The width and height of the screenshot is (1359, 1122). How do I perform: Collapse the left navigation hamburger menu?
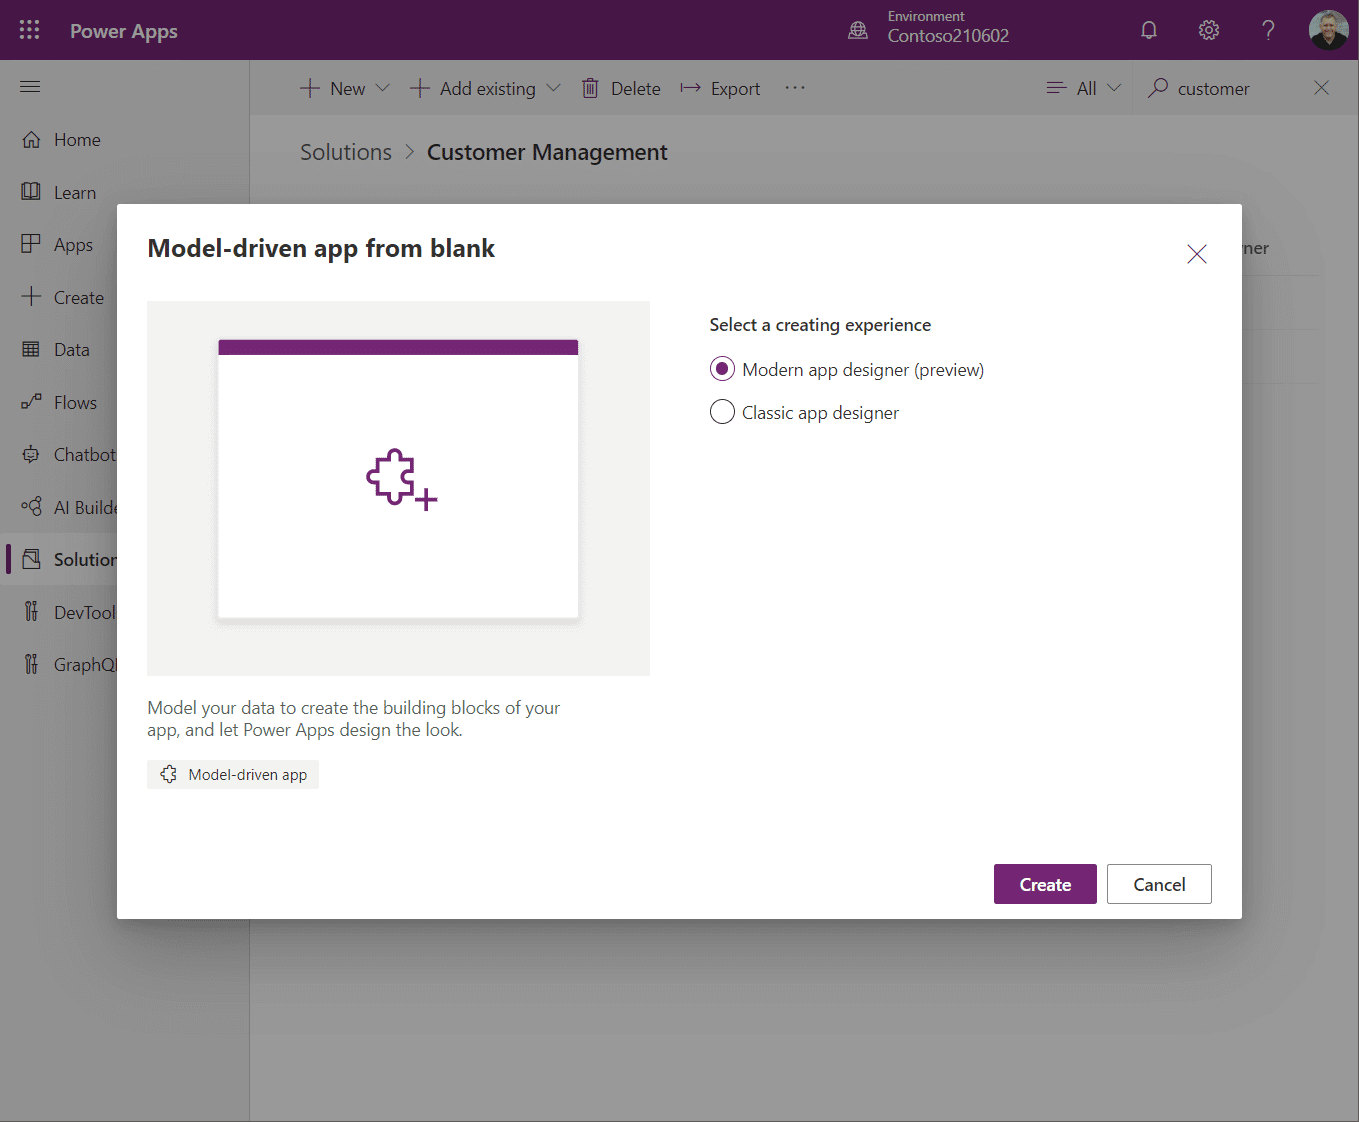coord(30,87)
